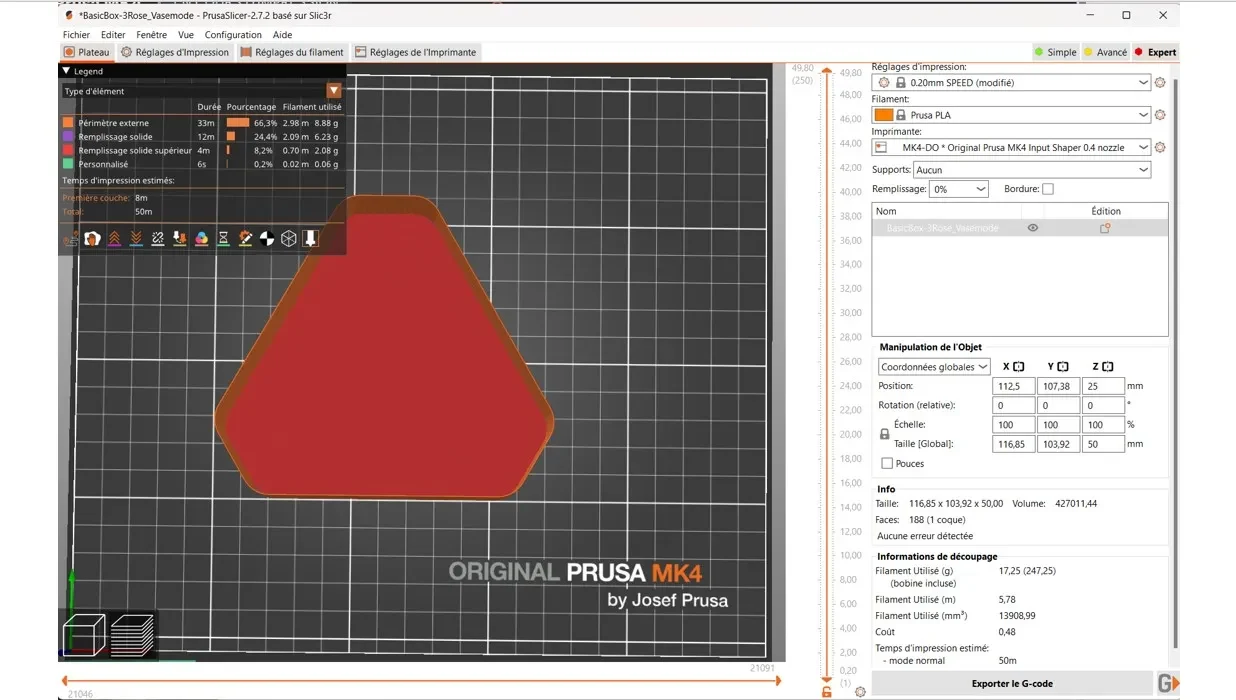The image size is (1236, 700).
Task: Click orange Prusa PLA filament color swatch
Action: pos(884,115)
